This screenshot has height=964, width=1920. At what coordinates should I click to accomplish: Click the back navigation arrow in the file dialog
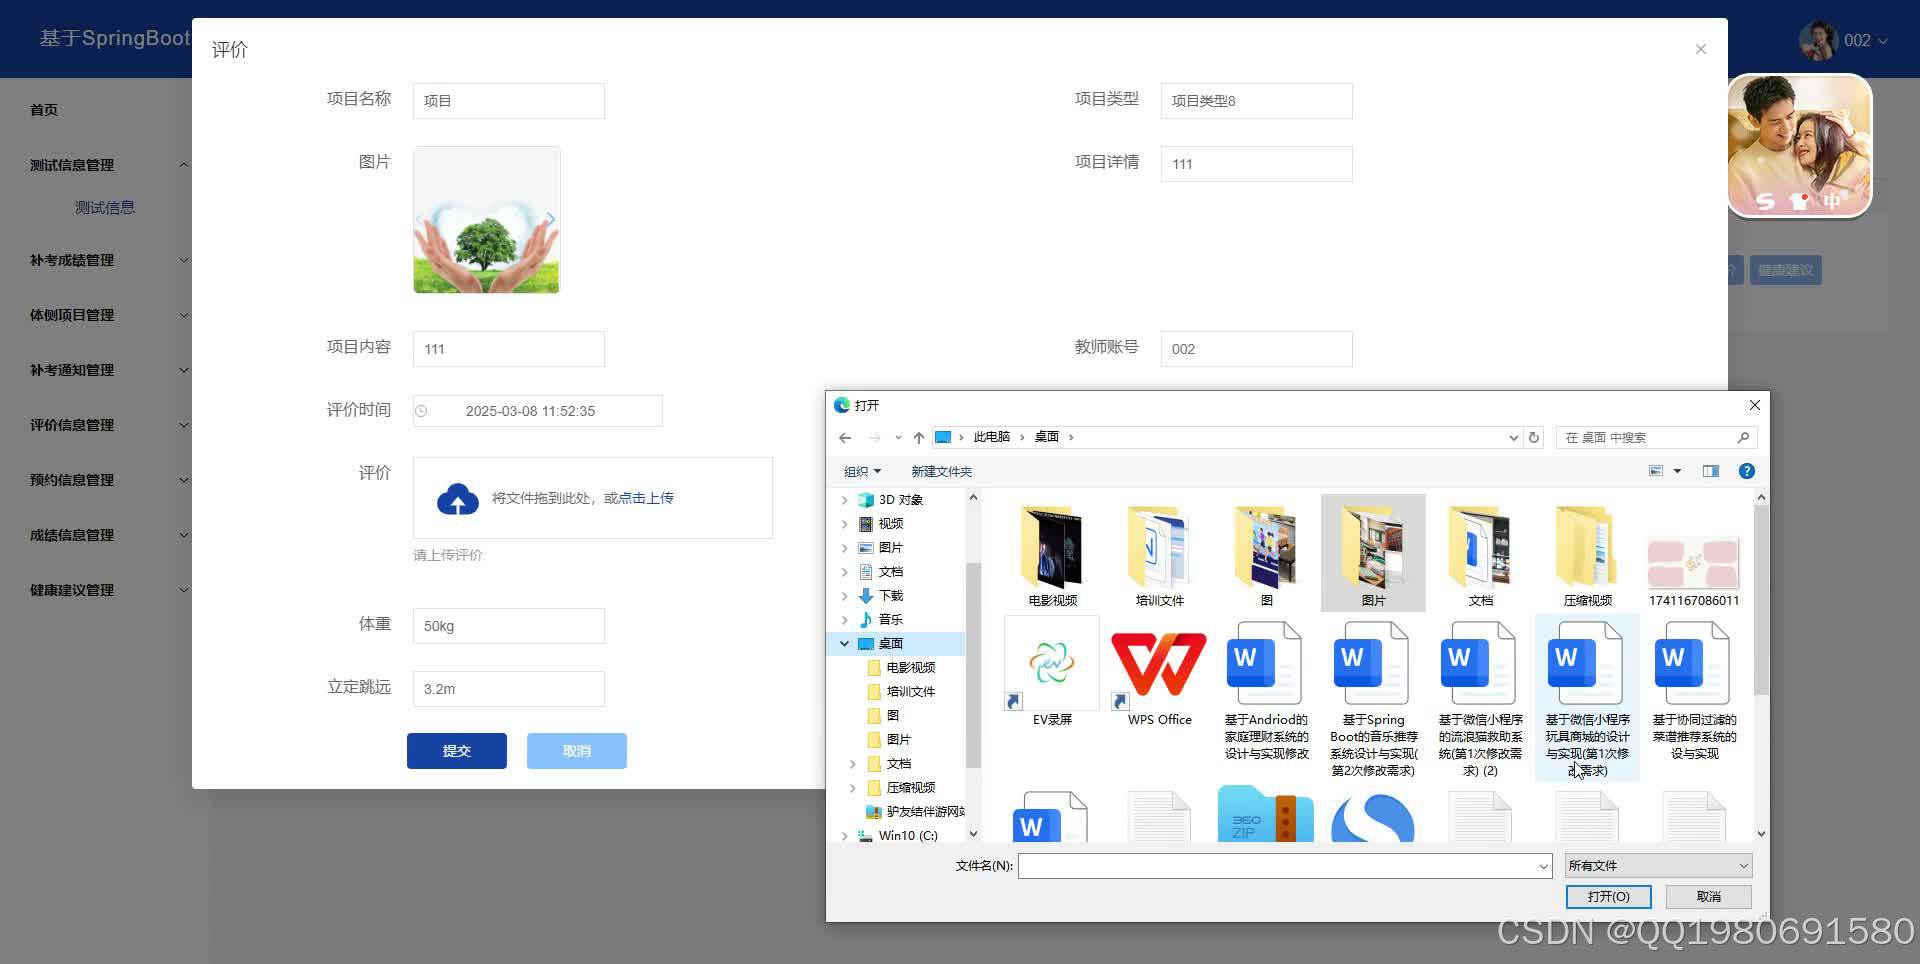tap(845, 437)
